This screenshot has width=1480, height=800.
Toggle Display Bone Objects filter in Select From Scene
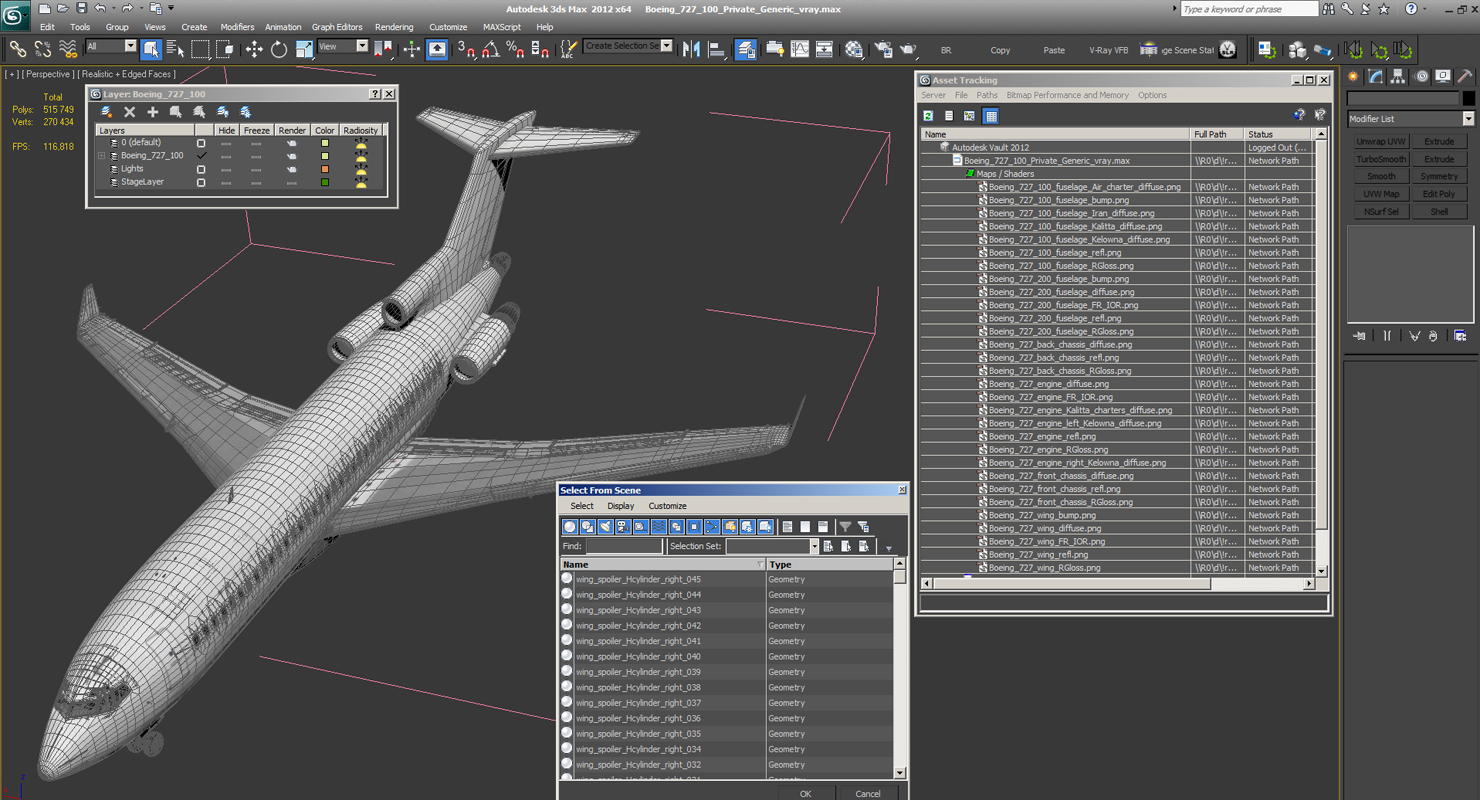coord(712,527)
